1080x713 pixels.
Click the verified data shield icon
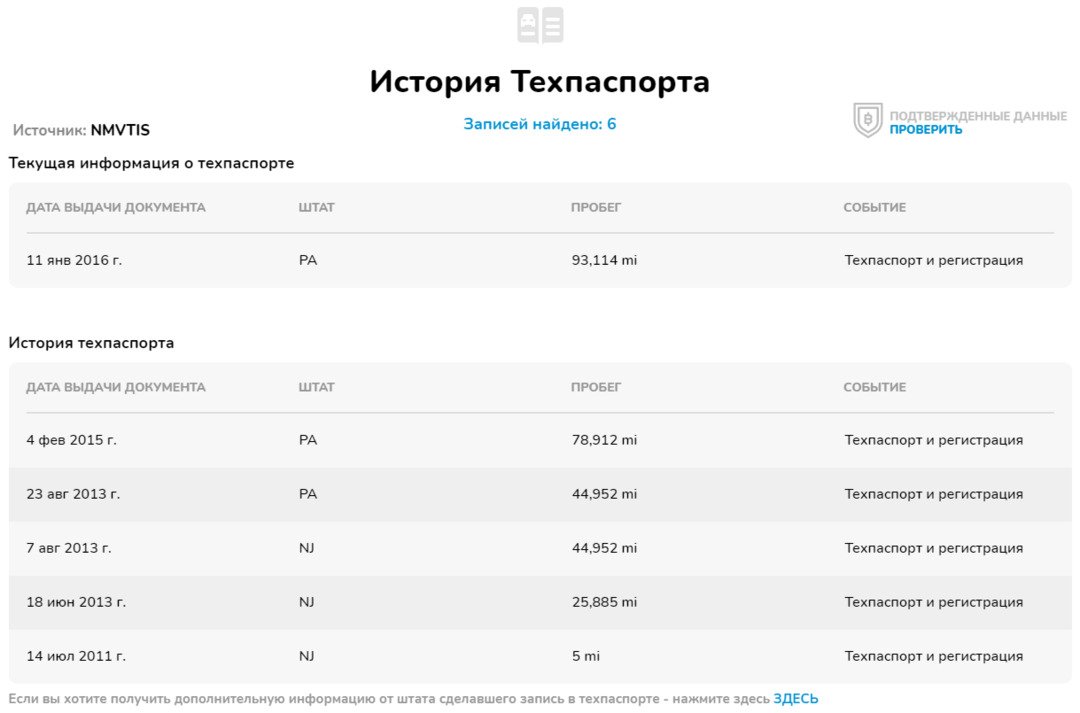[x=867, y=120]
